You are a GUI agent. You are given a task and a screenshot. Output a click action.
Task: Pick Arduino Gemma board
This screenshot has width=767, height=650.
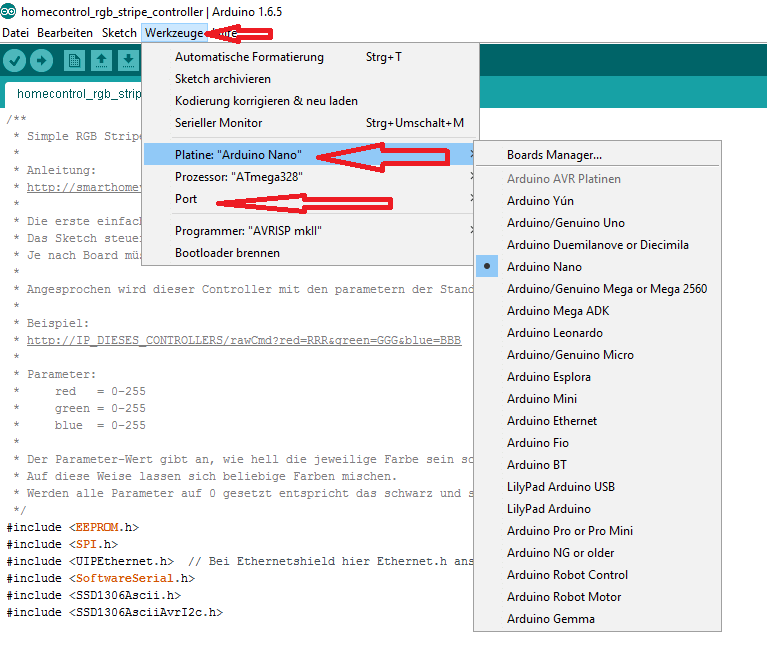597,619
